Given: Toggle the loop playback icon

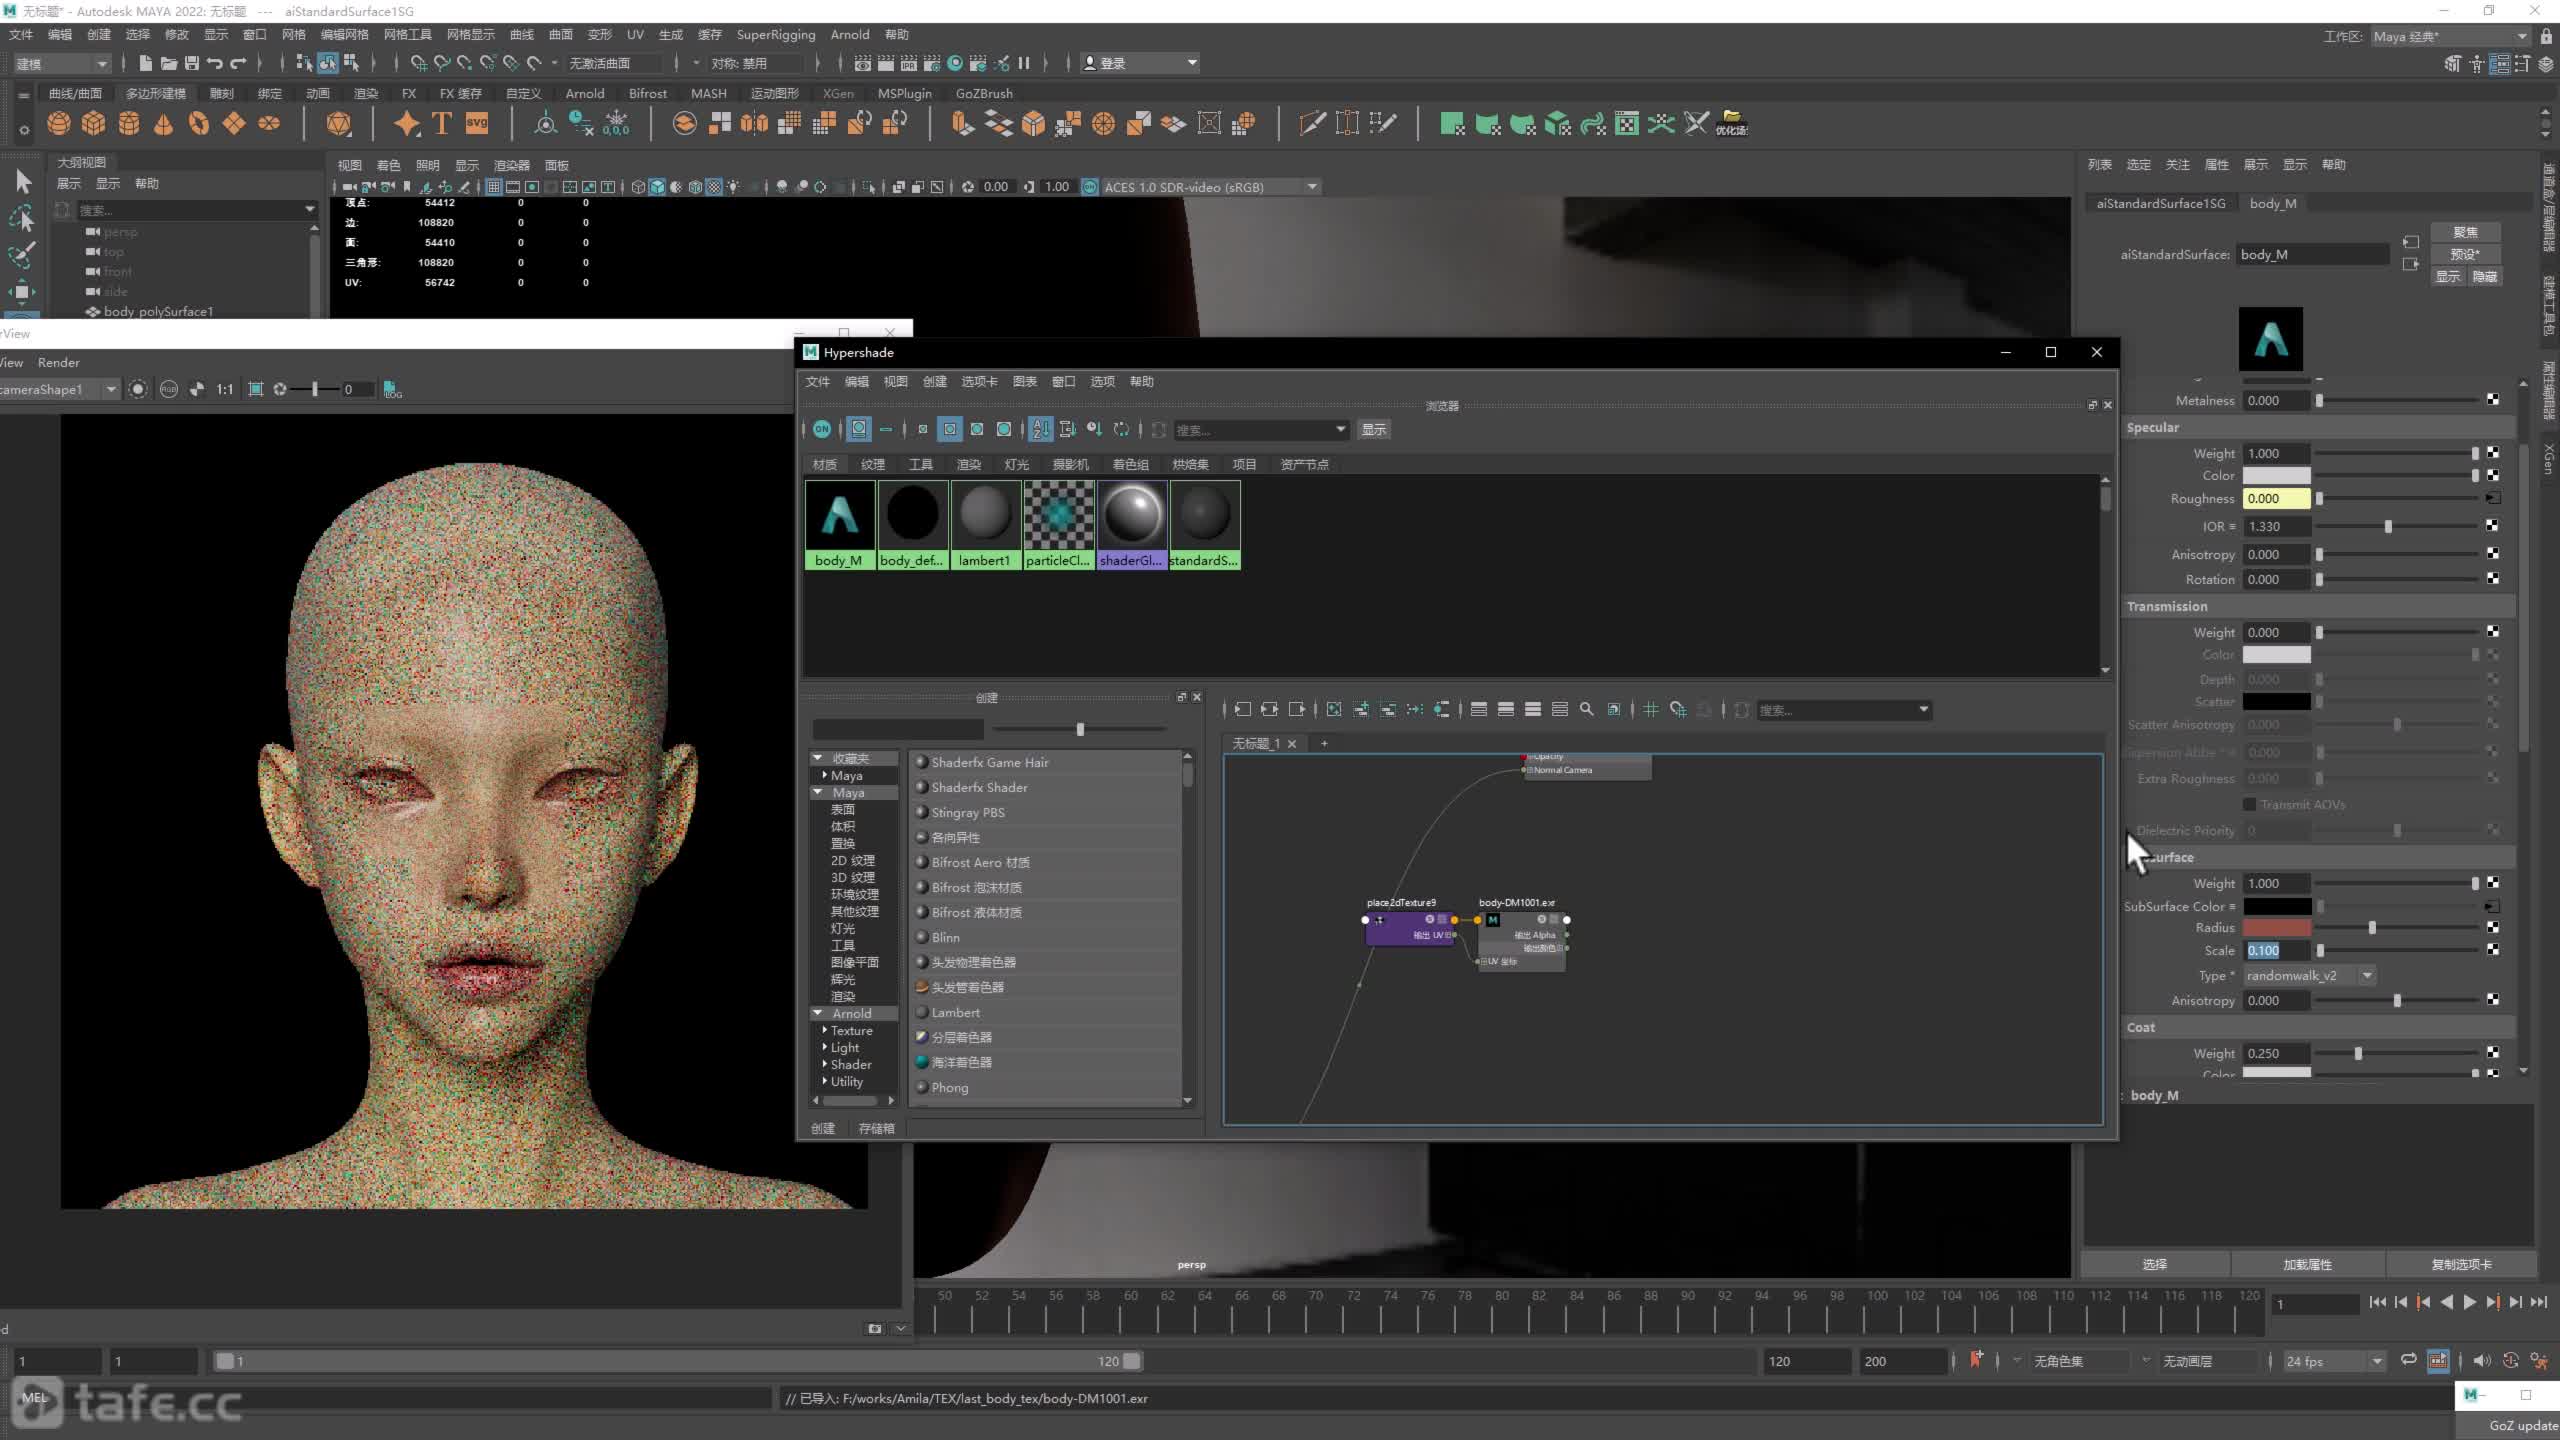Looking at the screenshot, I should (x=2409, y=1360).
